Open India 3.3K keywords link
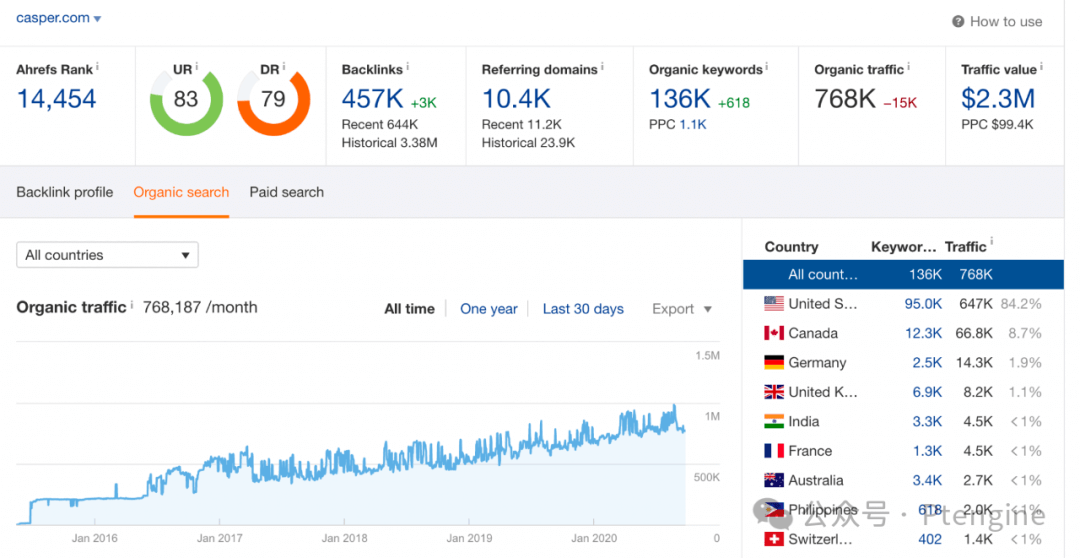The height and width of the screenshot is (558, 1080). pyautogui.click(x=927, y=422)
